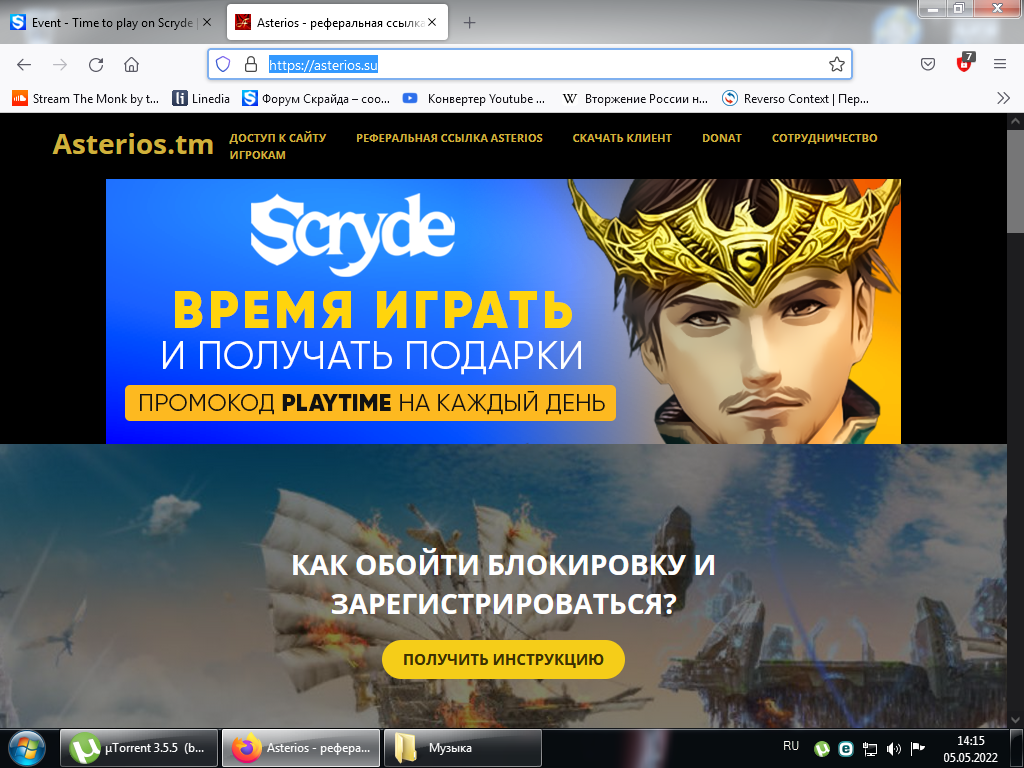Click the padlock site information icon
The height and width of the screenshot is (768, 1024).
point(250,64)
